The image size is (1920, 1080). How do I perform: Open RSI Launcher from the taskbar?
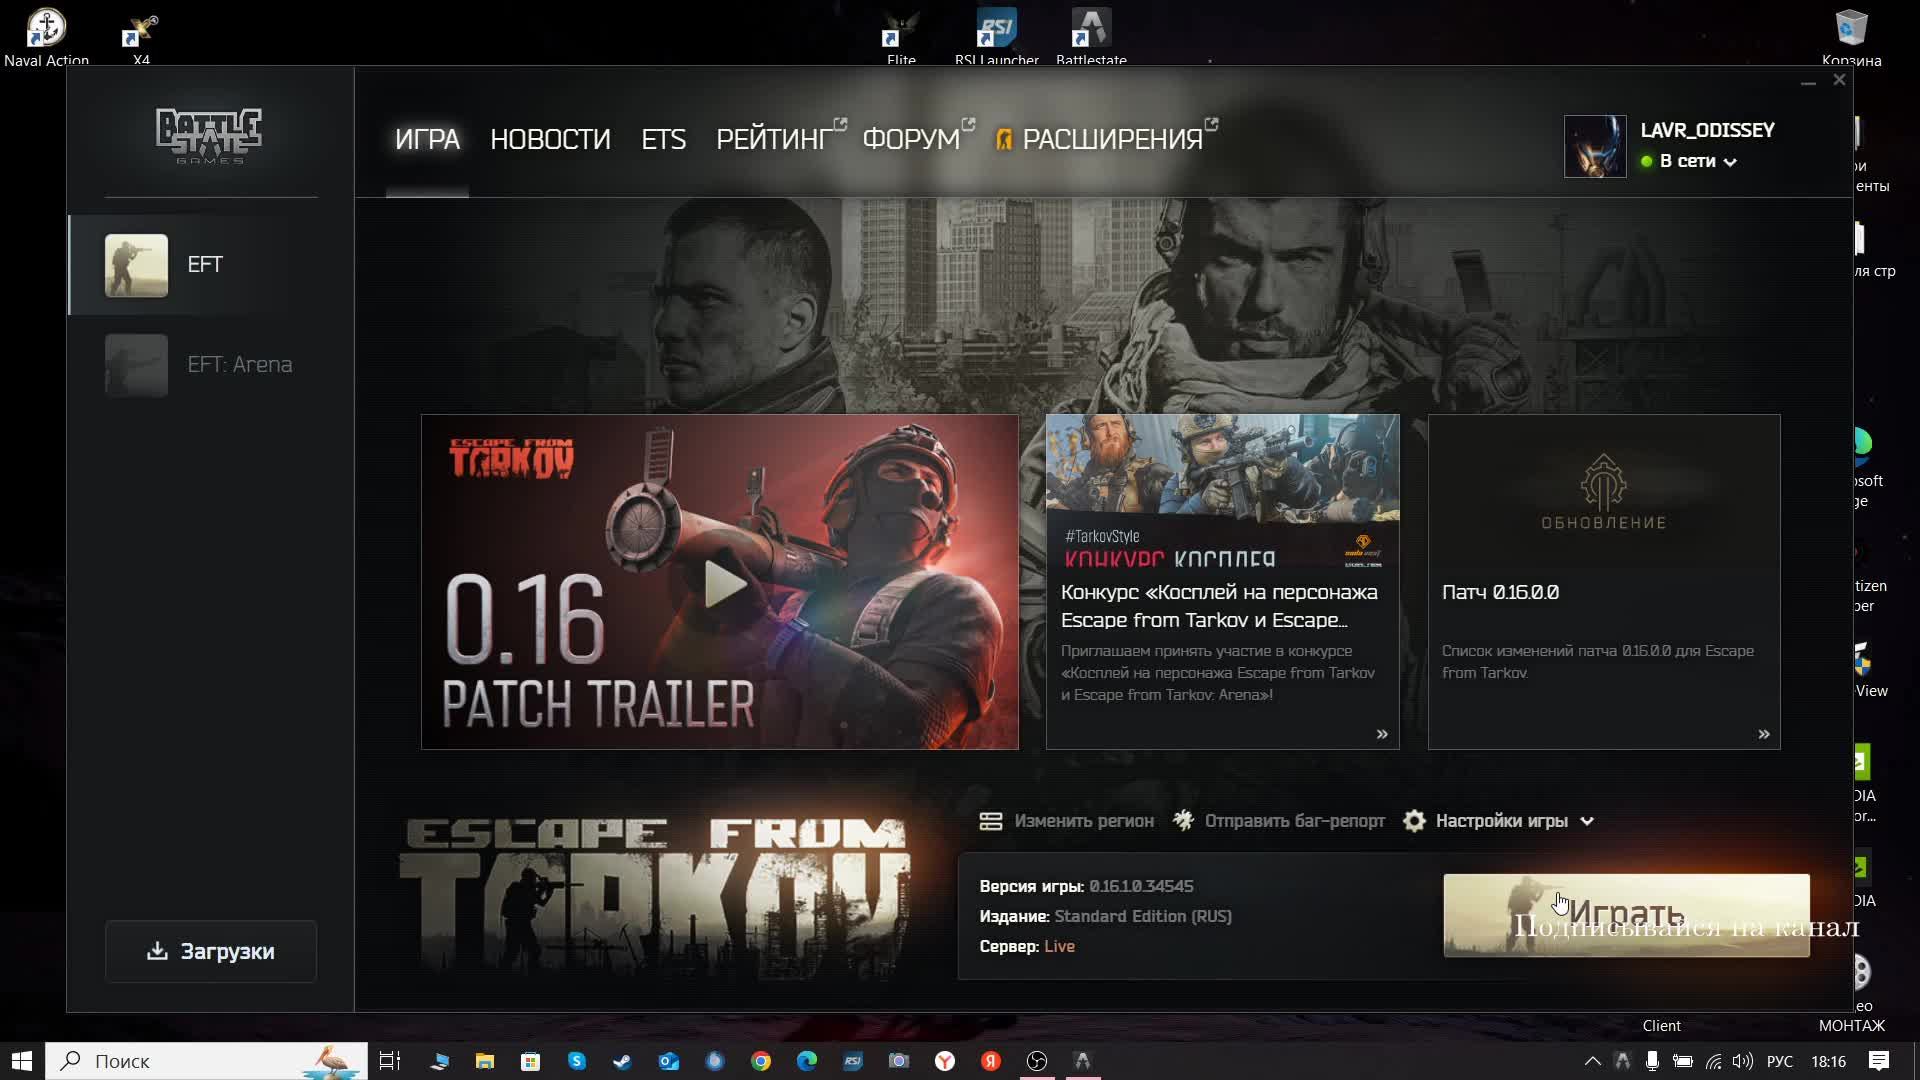point(853,1061)
